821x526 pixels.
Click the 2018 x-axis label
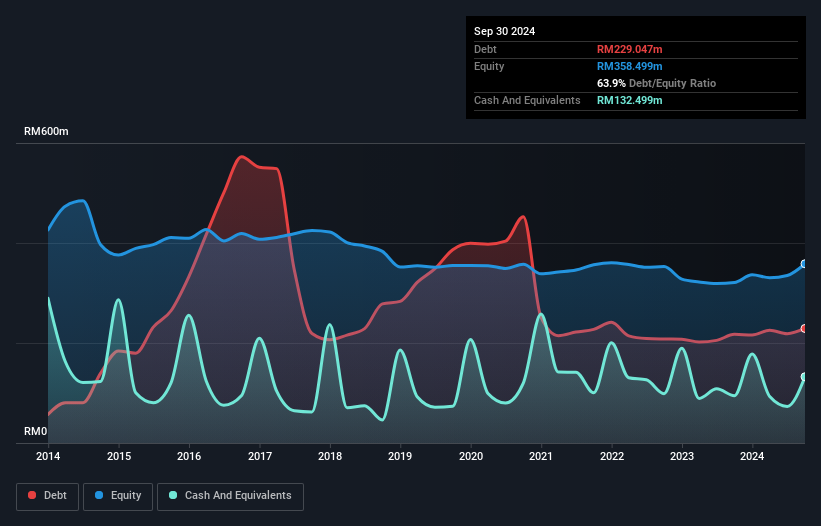pos(330,456)
